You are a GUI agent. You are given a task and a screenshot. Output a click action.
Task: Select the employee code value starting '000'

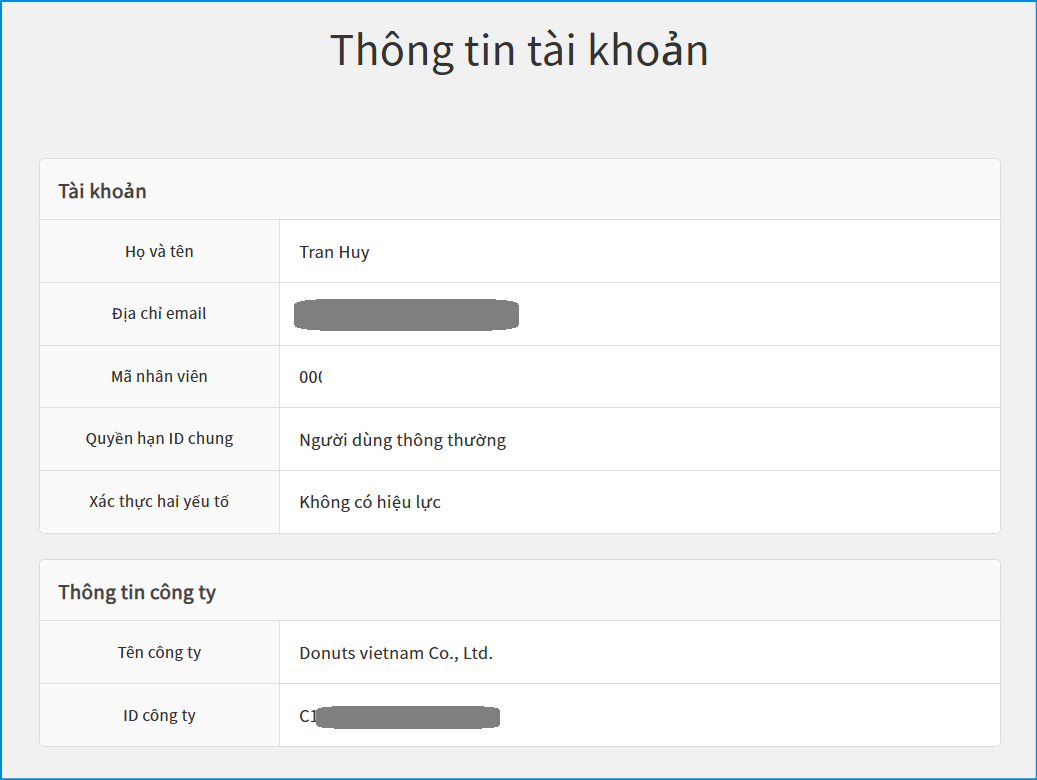click(x=311, y=378)
